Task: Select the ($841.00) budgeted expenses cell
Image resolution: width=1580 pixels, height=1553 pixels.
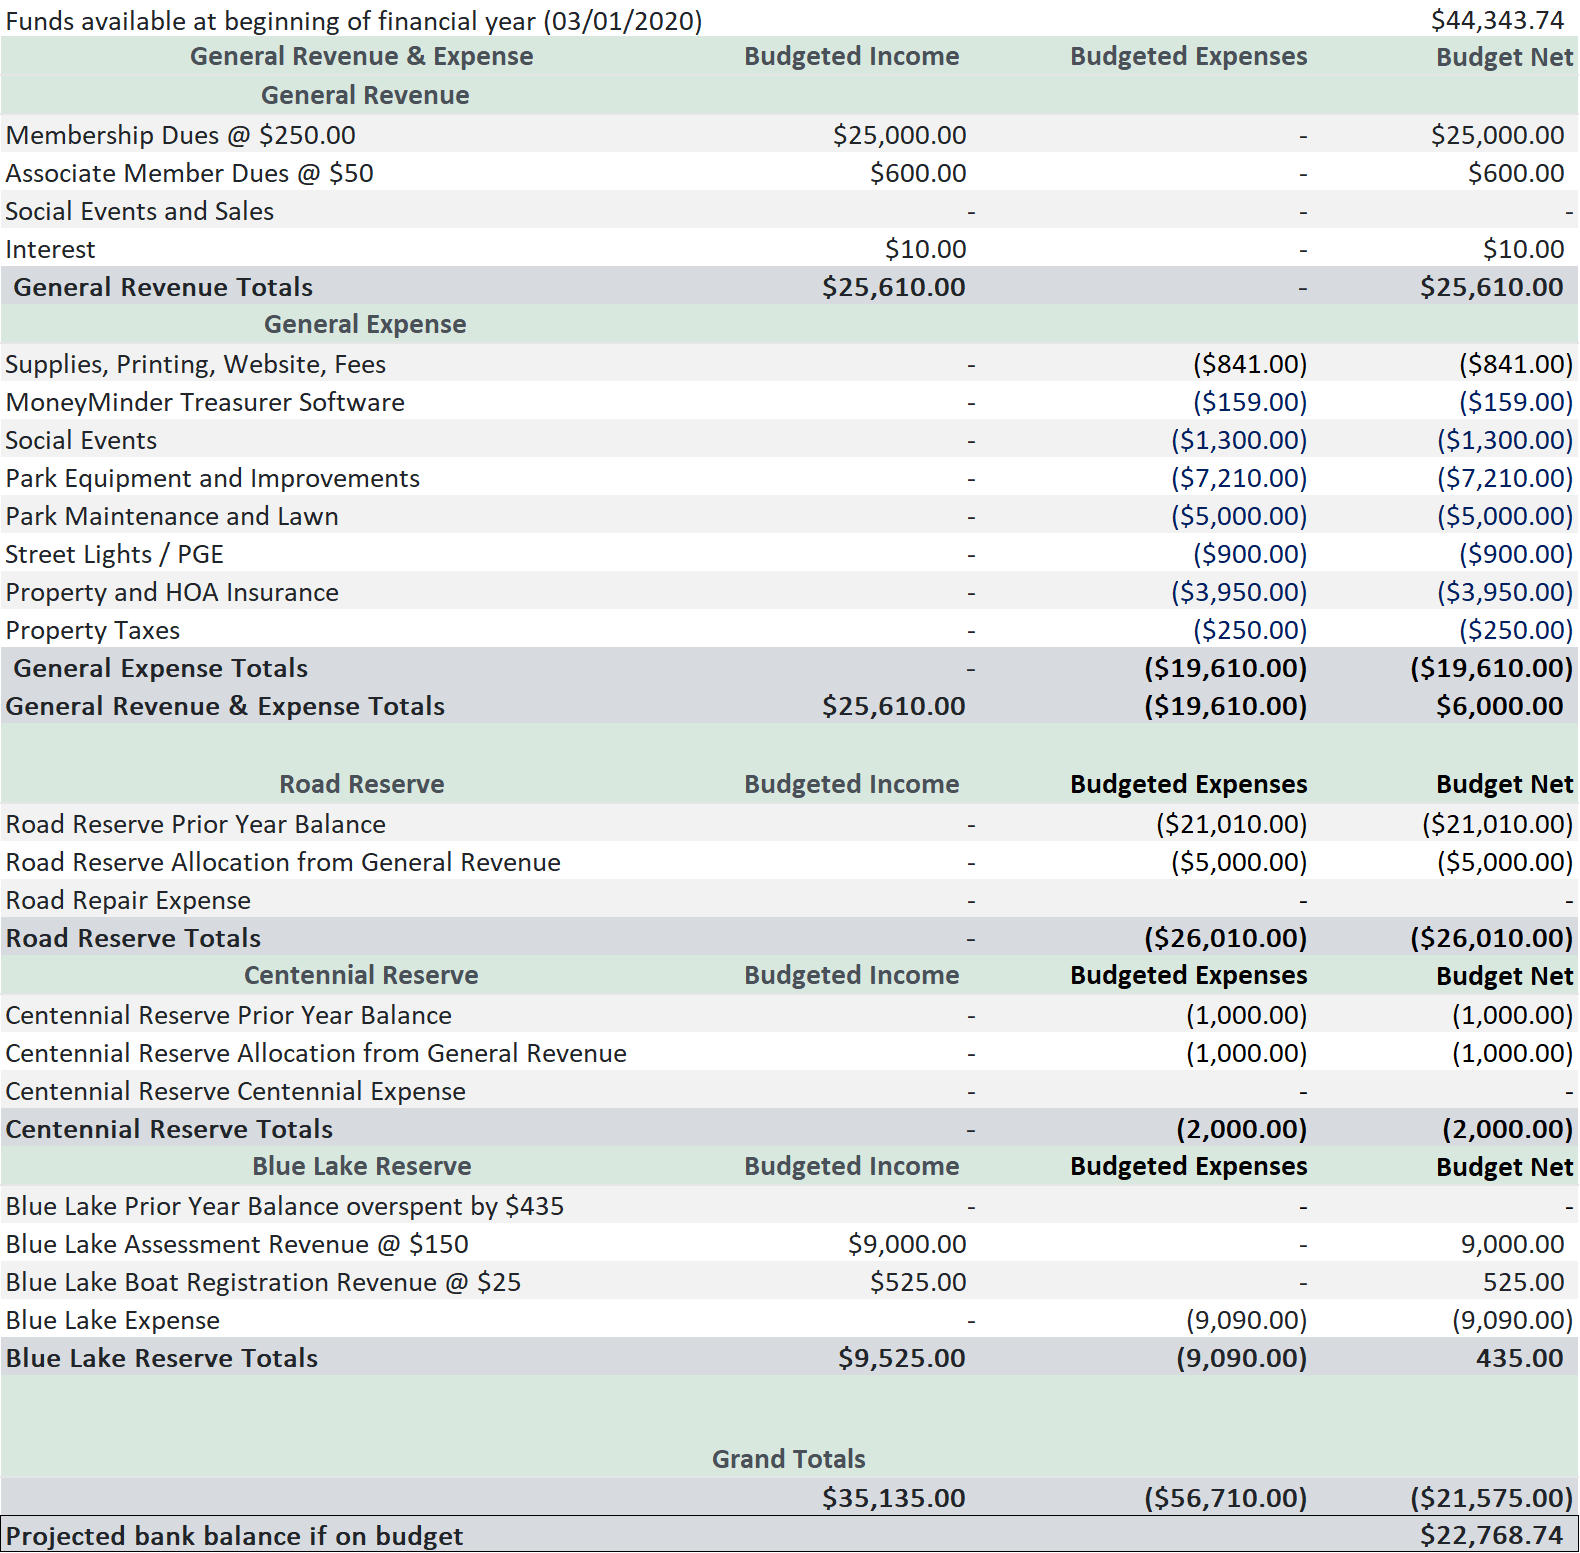Action: 1249,364
